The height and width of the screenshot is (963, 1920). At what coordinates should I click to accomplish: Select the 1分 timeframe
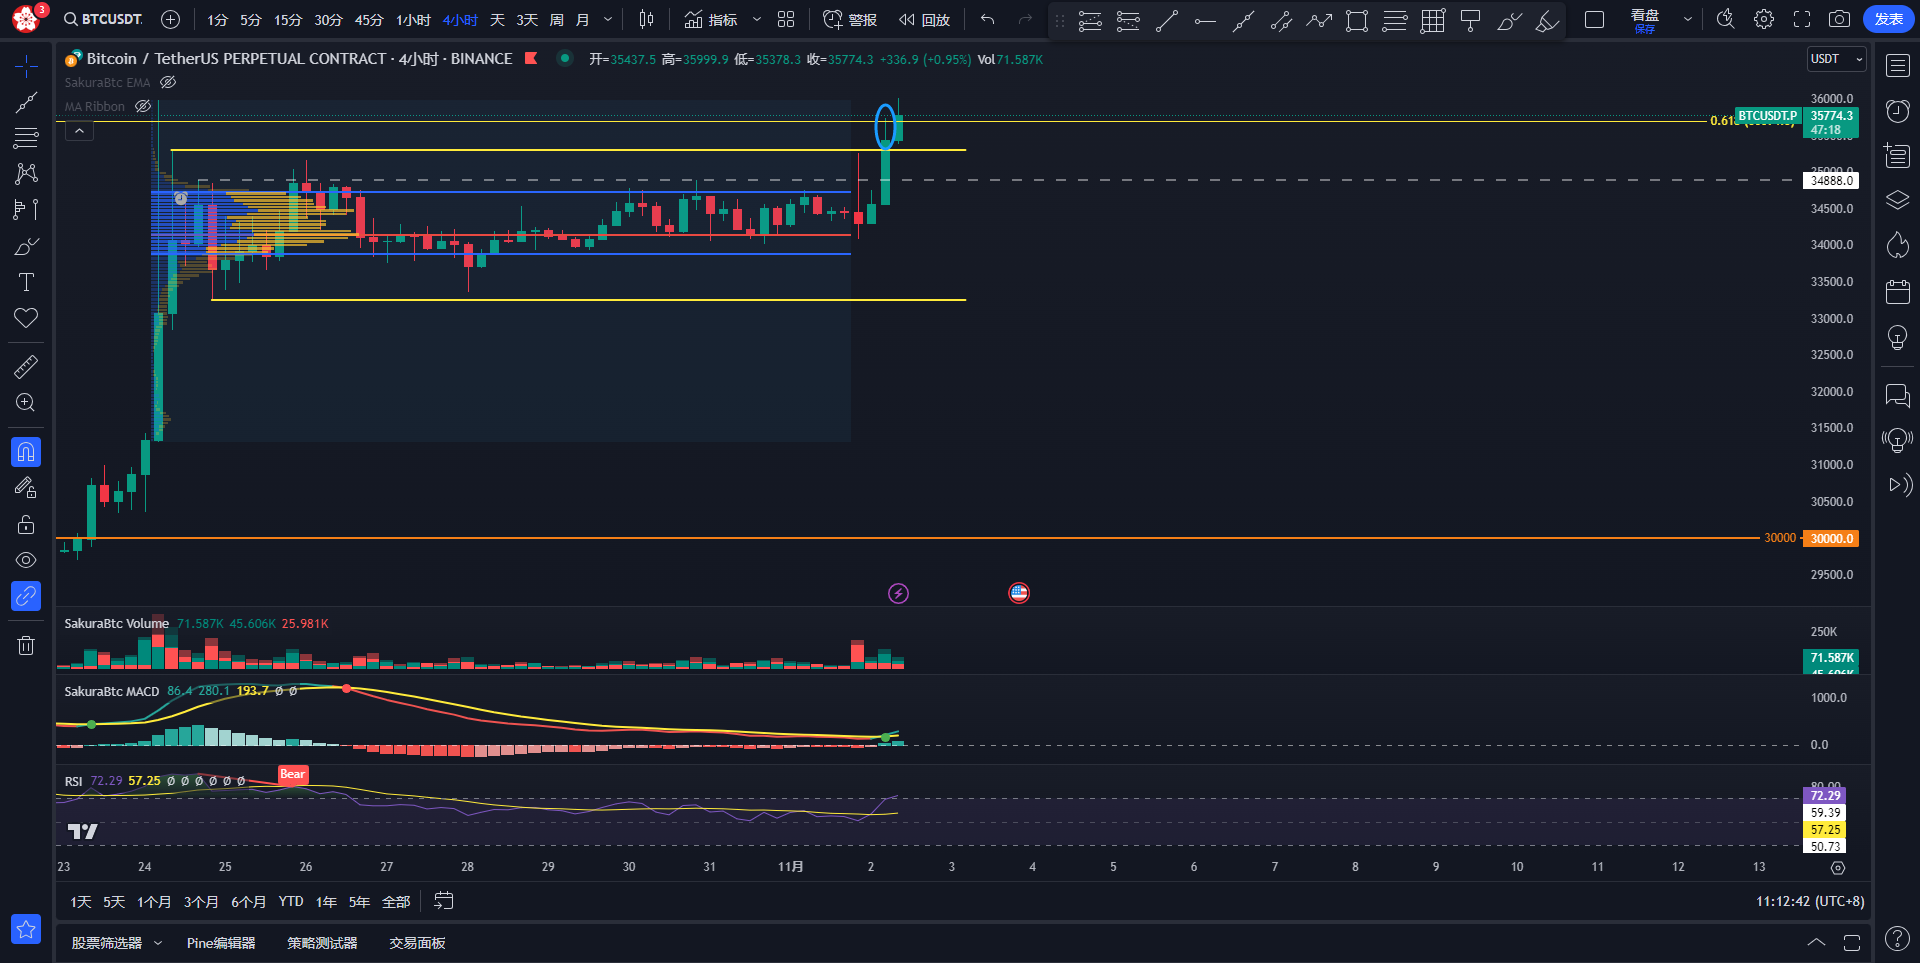[x=218, y=20]
